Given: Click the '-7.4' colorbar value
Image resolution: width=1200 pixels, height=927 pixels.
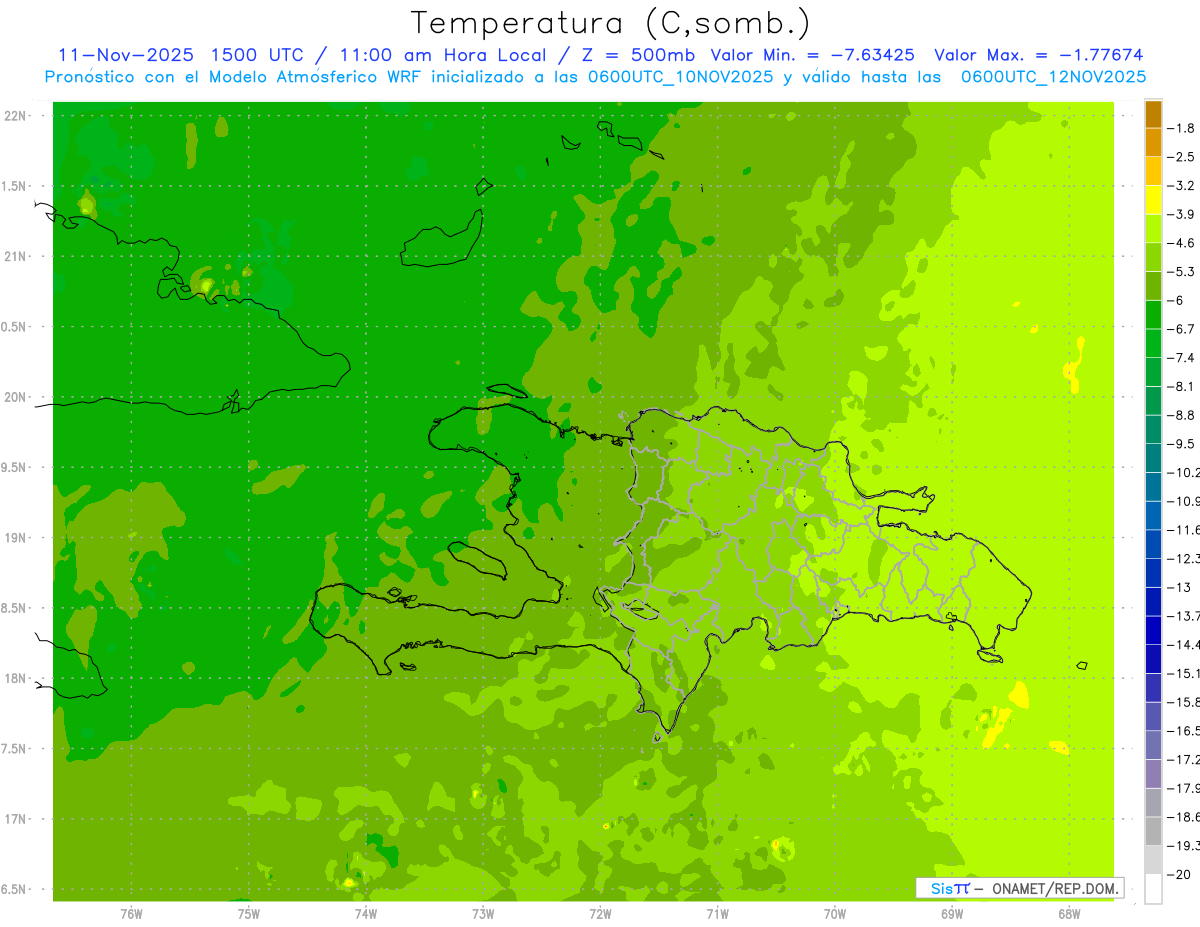Looking at the screenshot, I should [1181, 357].
